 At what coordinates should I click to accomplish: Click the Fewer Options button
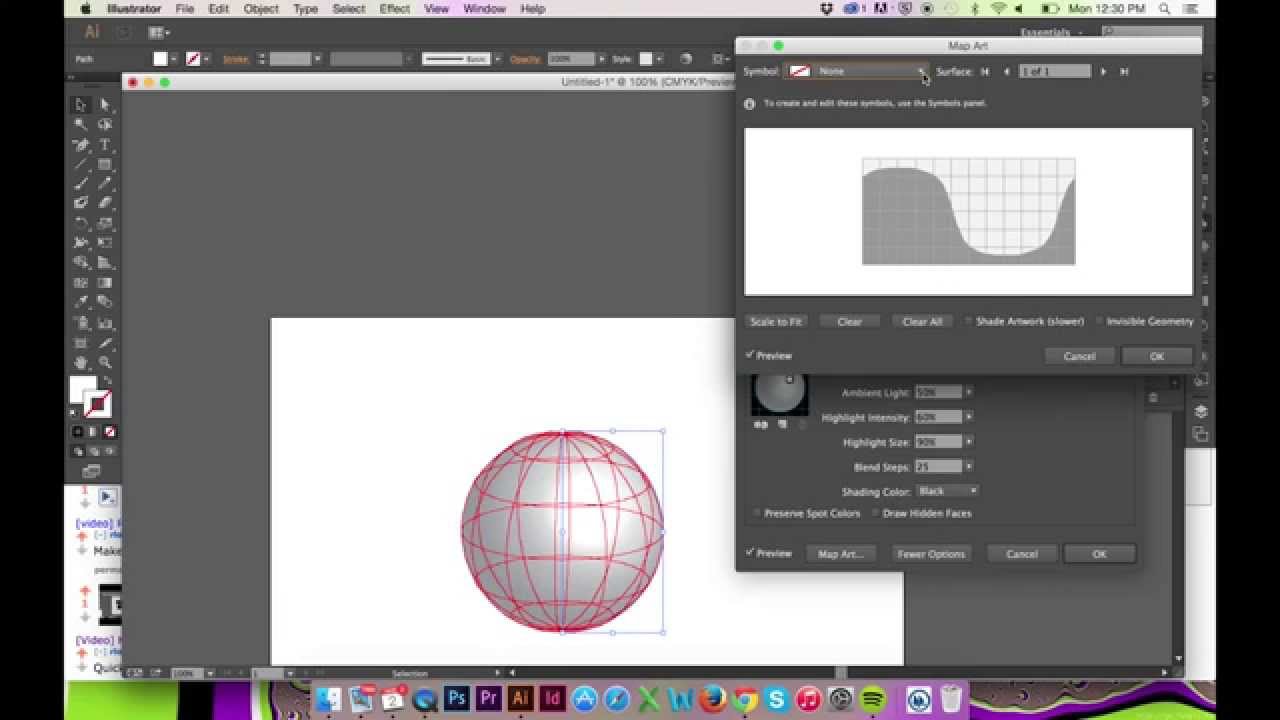[931, 554]
